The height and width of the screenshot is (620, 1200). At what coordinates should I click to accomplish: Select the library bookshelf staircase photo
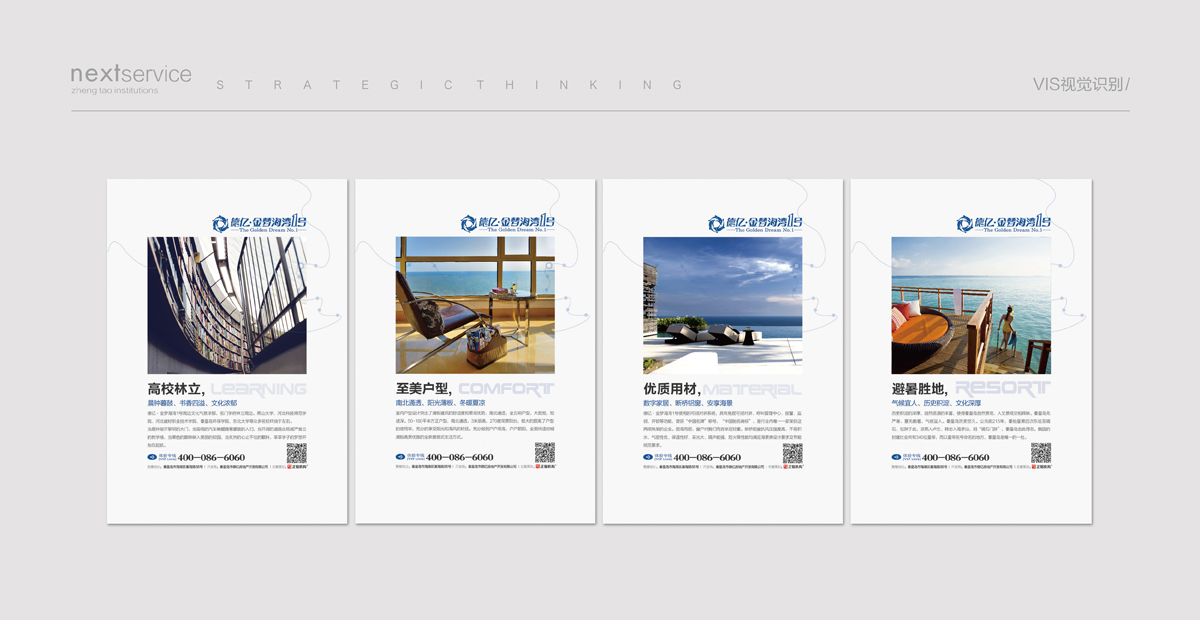(227, 305)
